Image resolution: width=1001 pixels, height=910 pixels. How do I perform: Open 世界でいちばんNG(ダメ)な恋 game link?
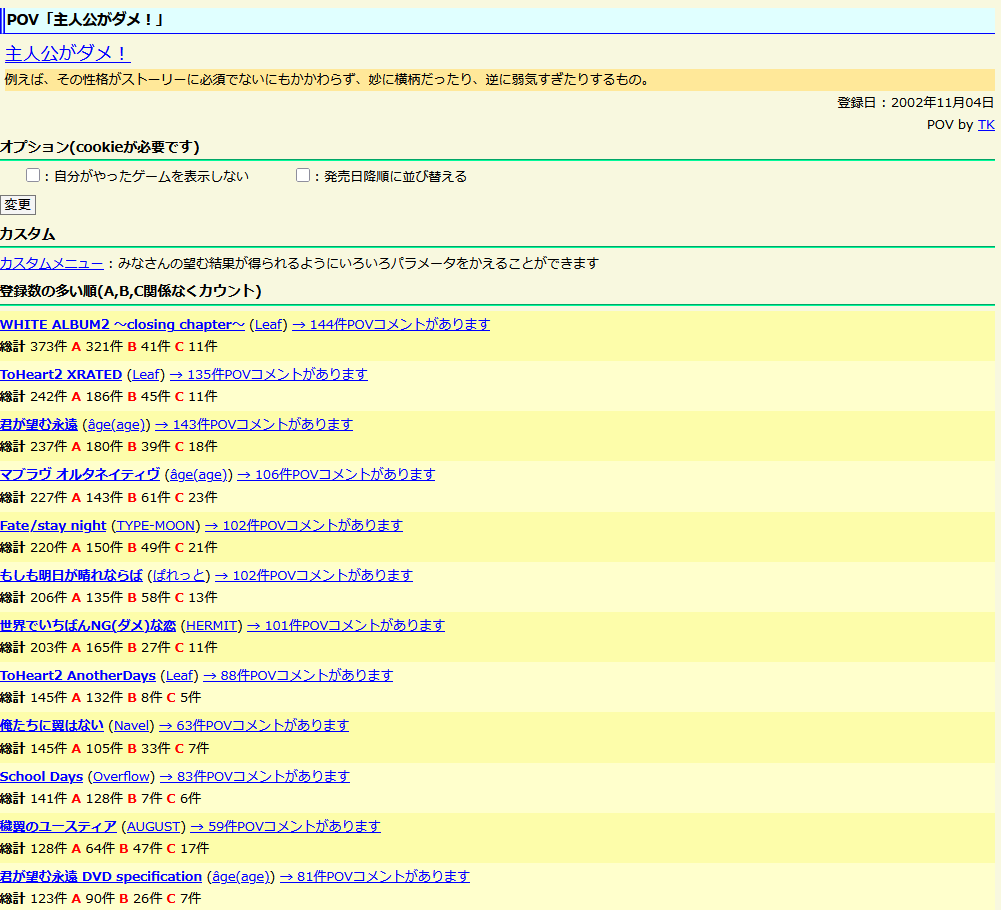[88, 625]
